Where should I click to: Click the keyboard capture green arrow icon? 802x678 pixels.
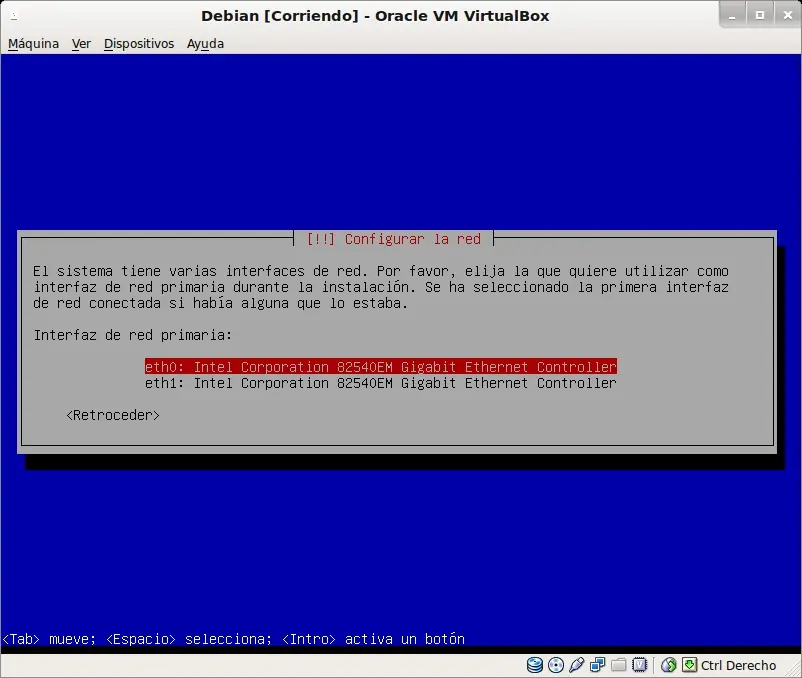click(689, 665)
